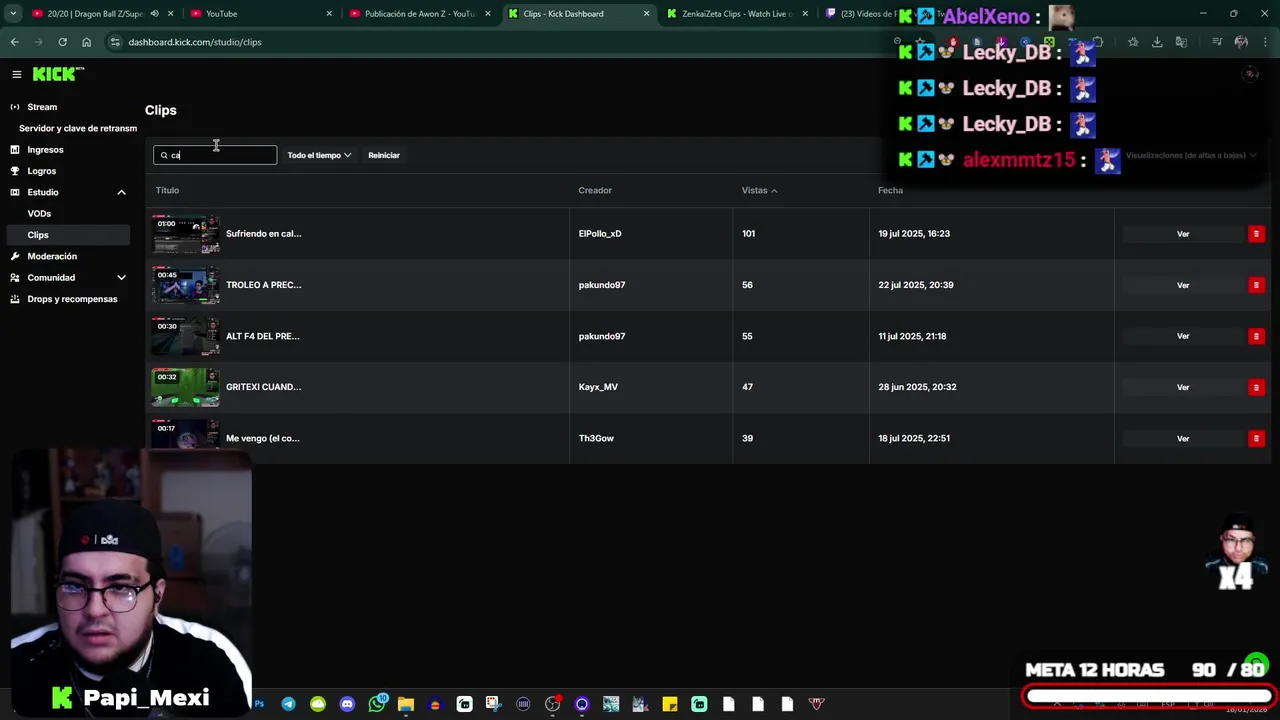Switch to the YouTube browser tab
This screenshot has height=720, width=1280.
point(260,14)
